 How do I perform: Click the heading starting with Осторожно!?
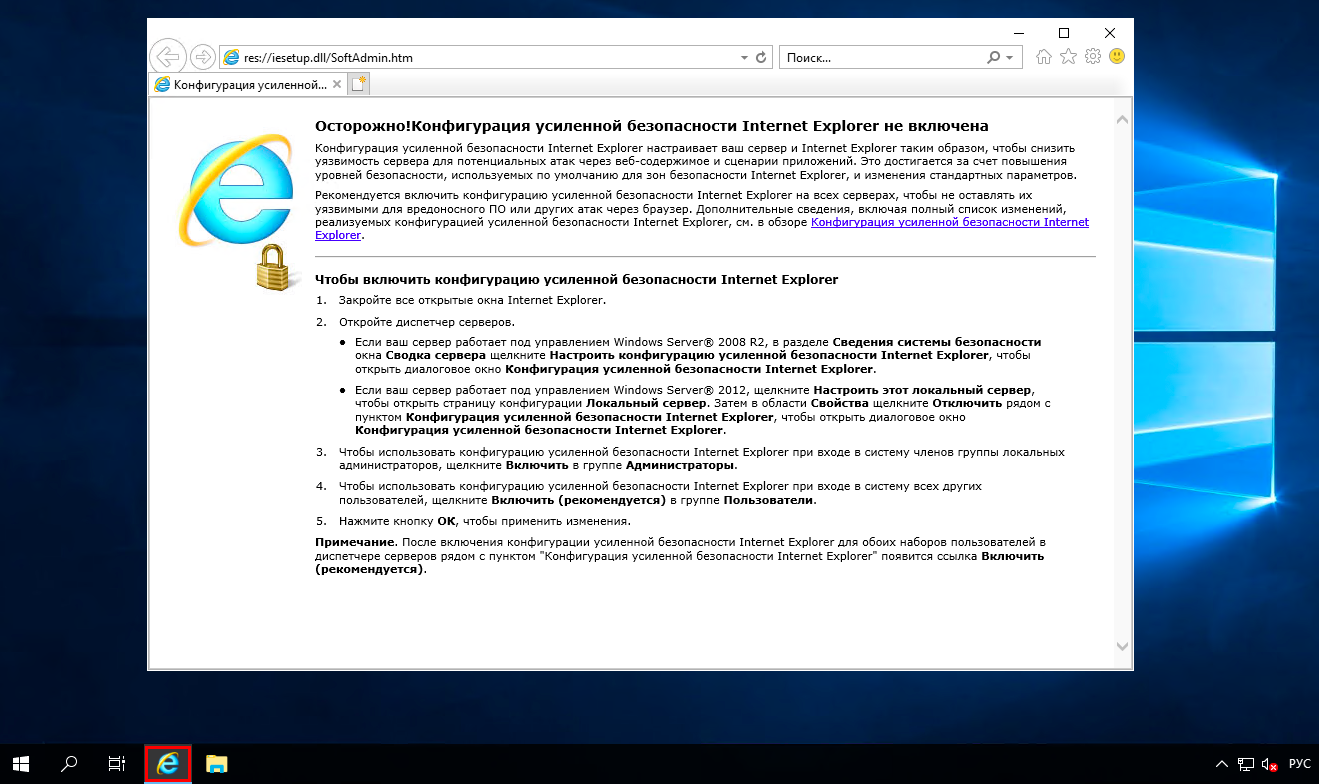pos(652,126)
